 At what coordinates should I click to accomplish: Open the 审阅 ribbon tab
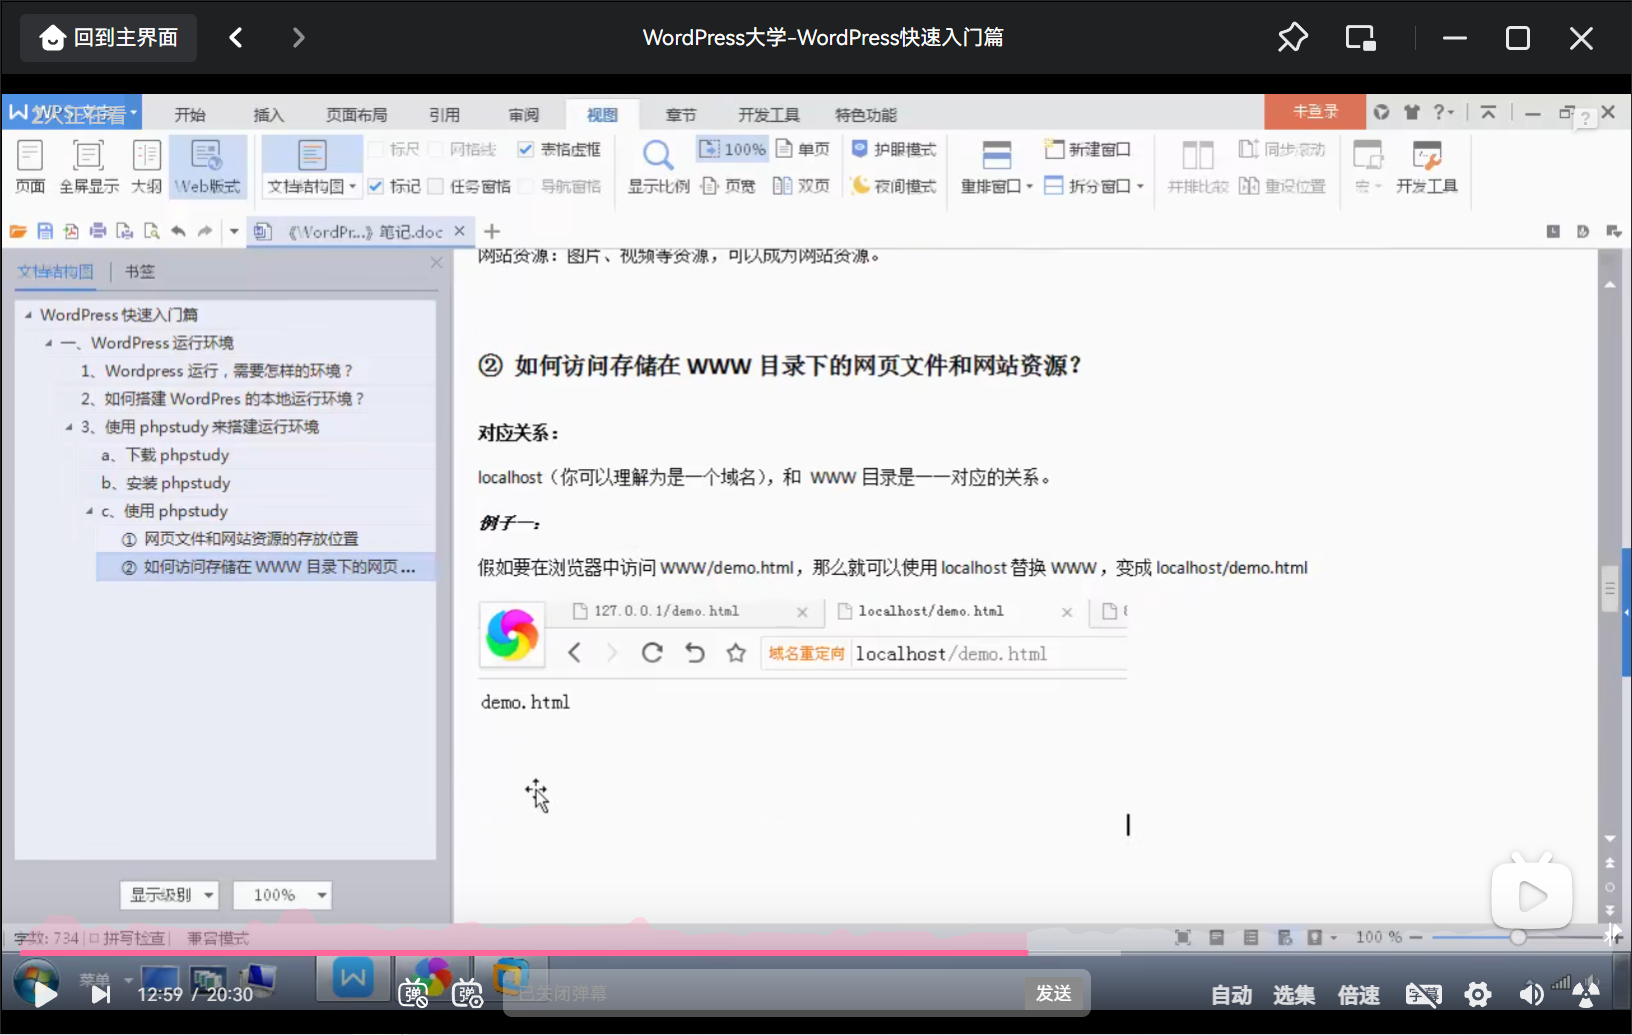coord(523,114)
